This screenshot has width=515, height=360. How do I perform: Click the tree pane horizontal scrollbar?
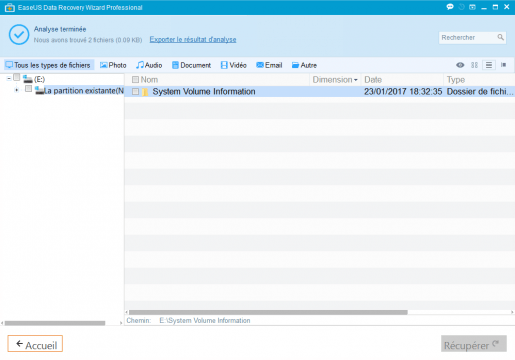(55, 323)
